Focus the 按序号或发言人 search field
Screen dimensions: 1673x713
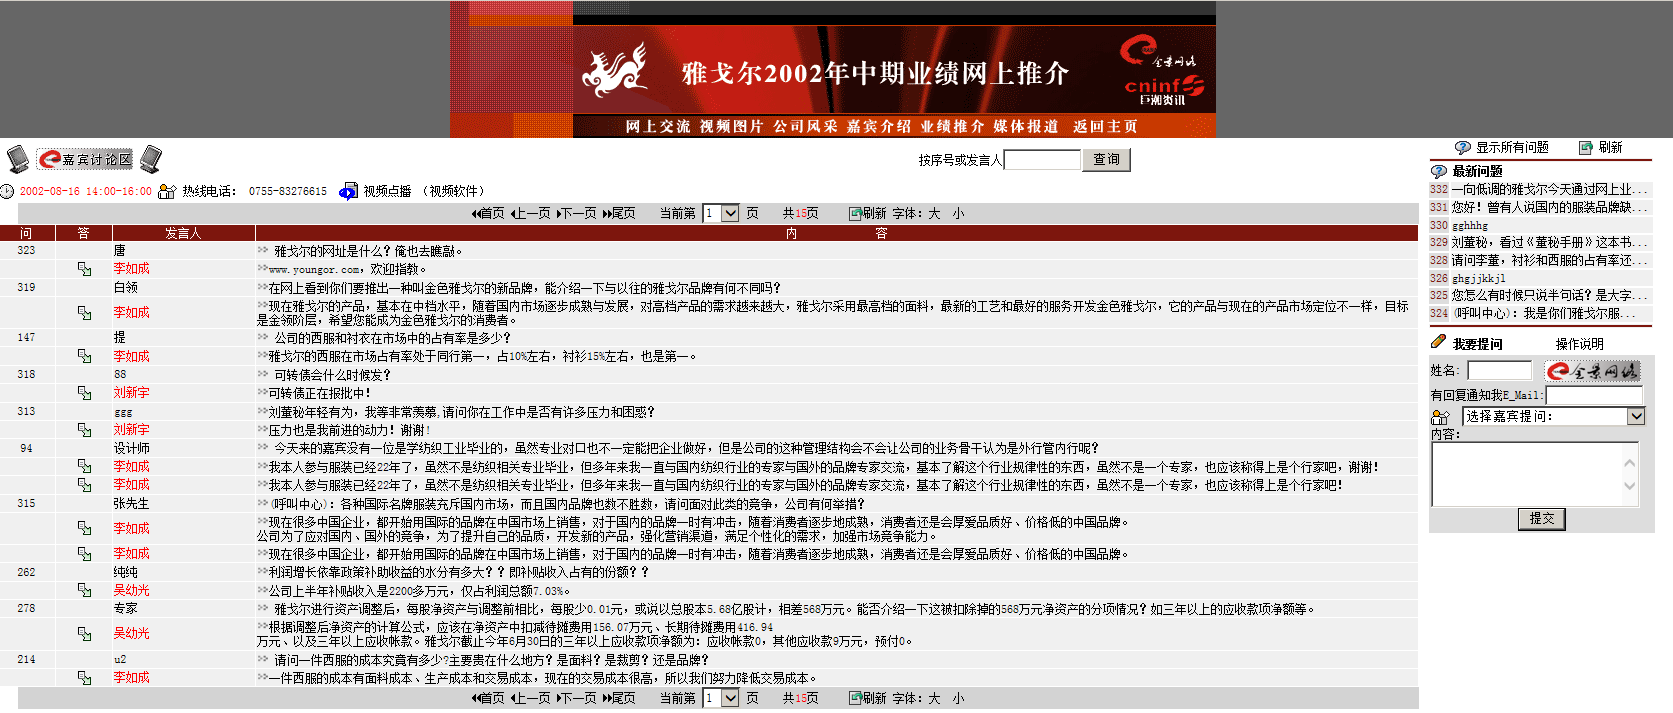tap(1042, 160)
